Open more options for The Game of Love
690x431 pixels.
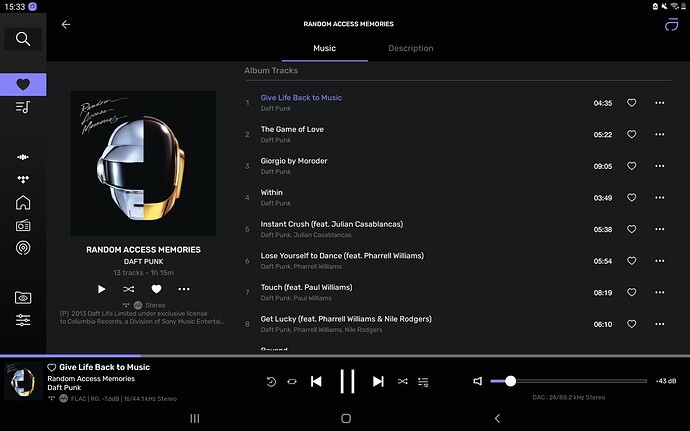[x=659, y=134]
